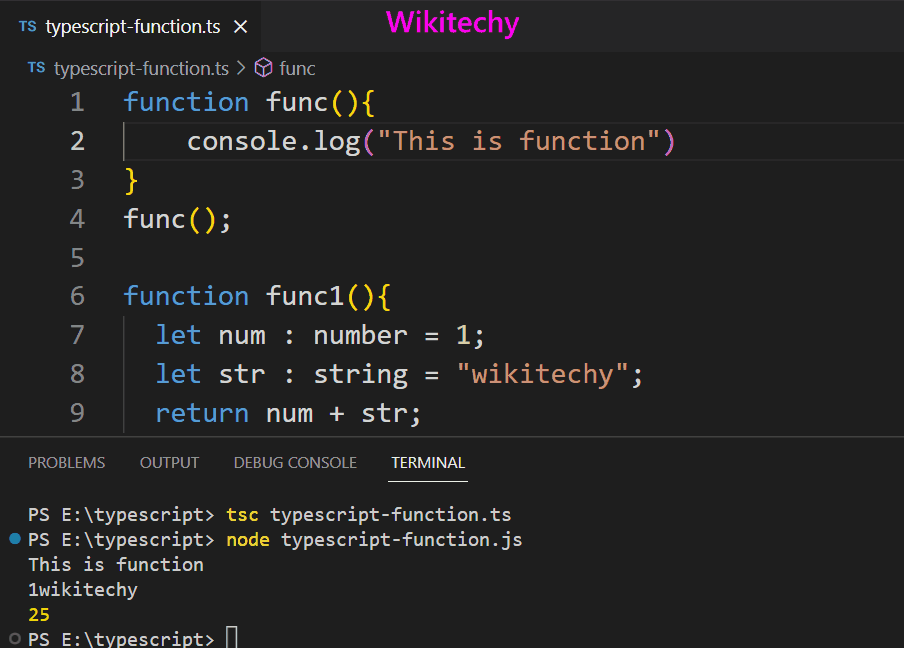The image size is (904, 648).
Task: Focus the terminal prompt cursor
Action: pos(232,639)
